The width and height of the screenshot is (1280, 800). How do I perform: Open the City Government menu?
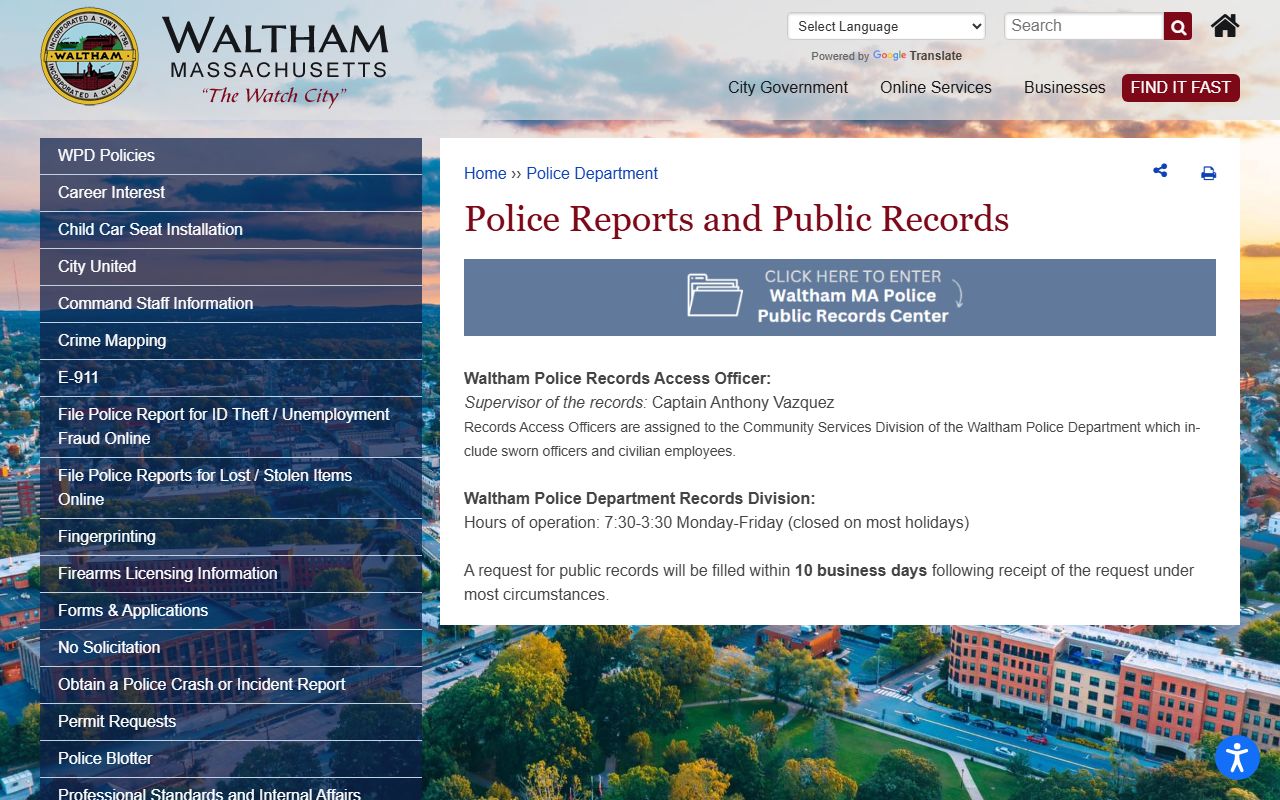tap(788, 87)
